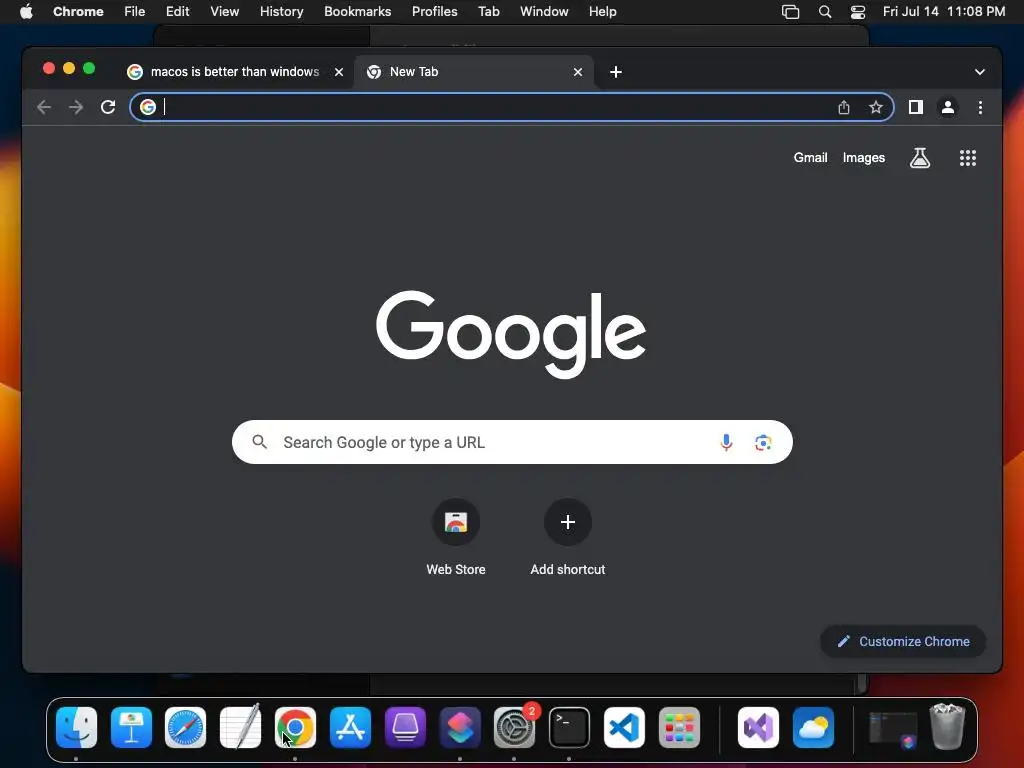Open the Google apps grid
Screen dimensions: 1024x768
click(967, 157)
